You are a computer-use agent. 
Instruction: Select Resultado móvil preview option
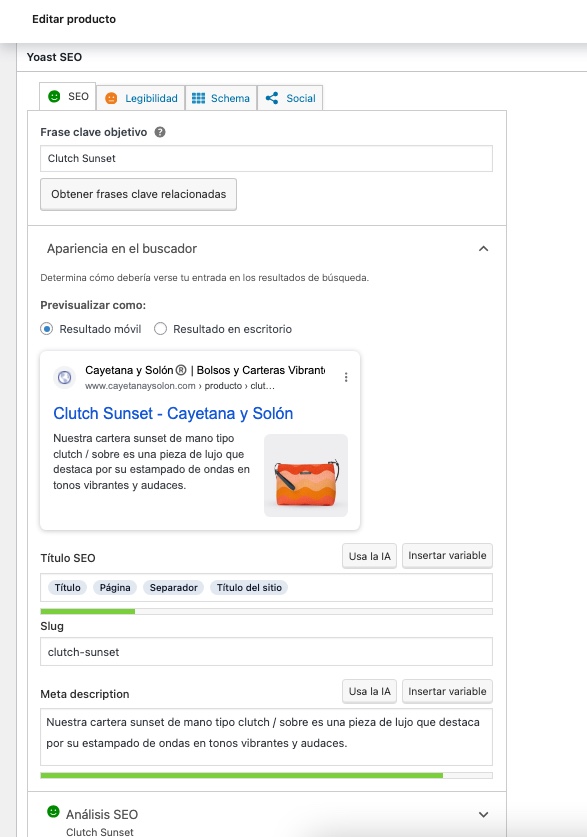click(x=46, y=329)
